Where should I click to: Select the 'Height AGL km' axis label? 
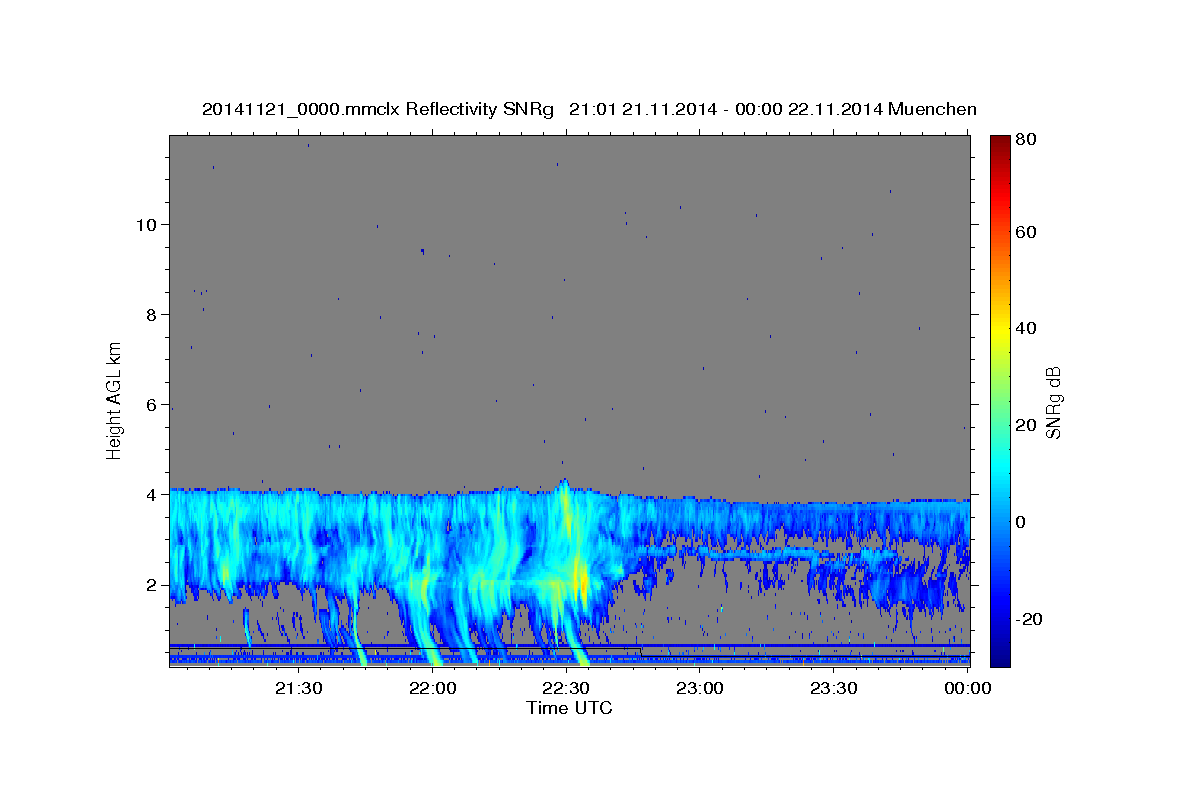[115, 400]
